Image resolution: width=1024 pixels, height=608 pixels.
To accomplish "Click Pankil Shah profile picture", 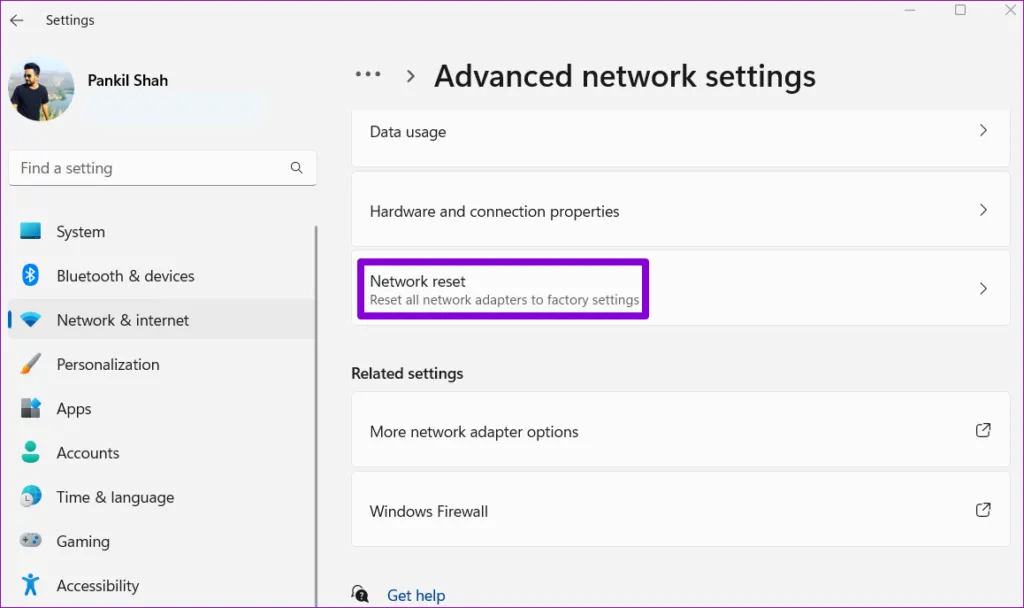I will click(x=41, y=89).
